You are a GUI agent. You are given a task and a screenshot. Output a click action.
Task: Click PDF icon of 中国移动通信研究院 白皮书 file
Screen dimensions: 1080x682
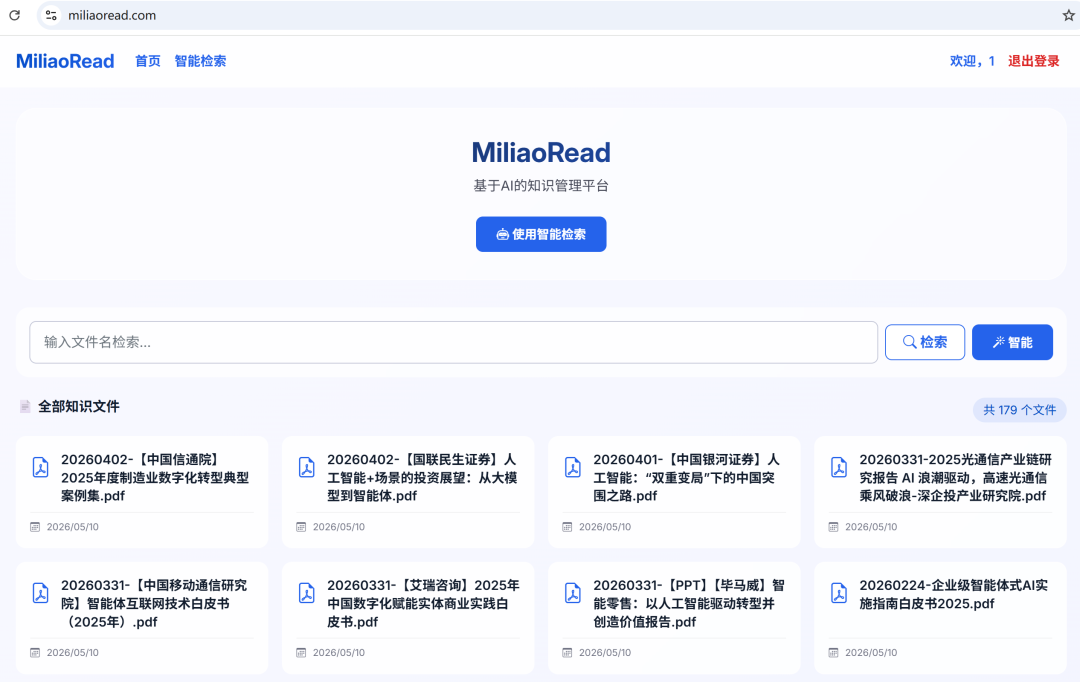pyautogui.click(x=41, y=593)
